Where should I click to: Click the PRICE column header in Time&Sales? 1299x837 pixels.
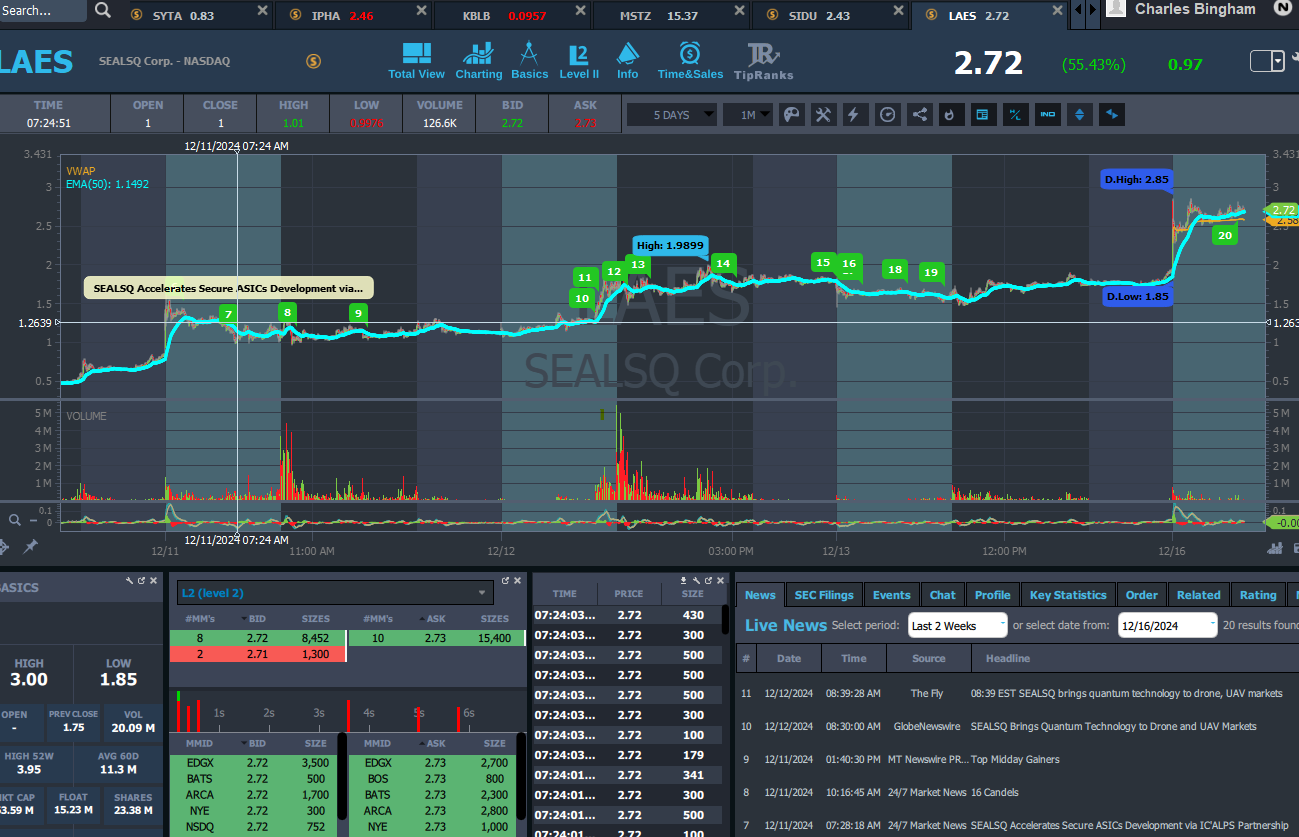coord(629,594)
